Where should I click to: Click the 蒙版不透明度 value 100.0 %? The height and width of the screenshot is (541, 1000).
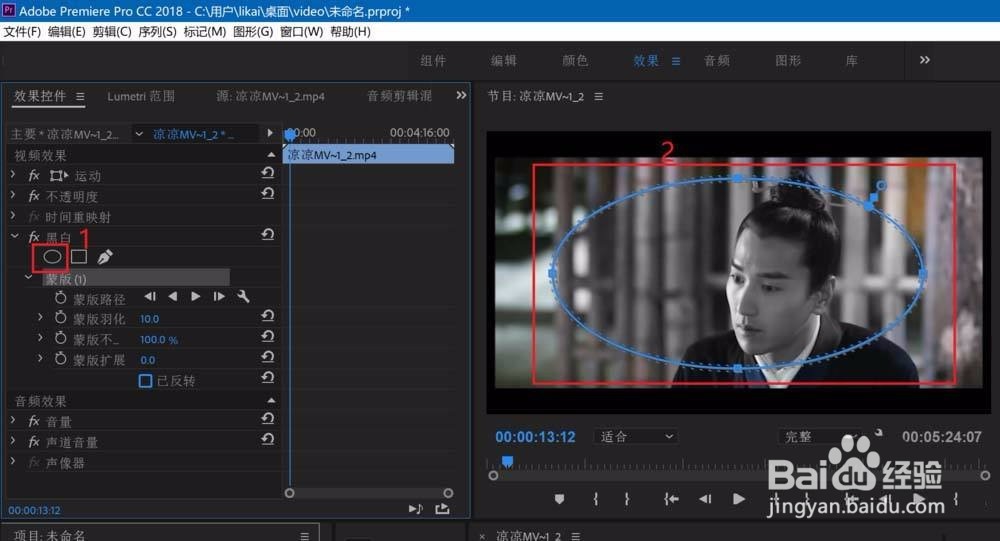tap(159, 339)
